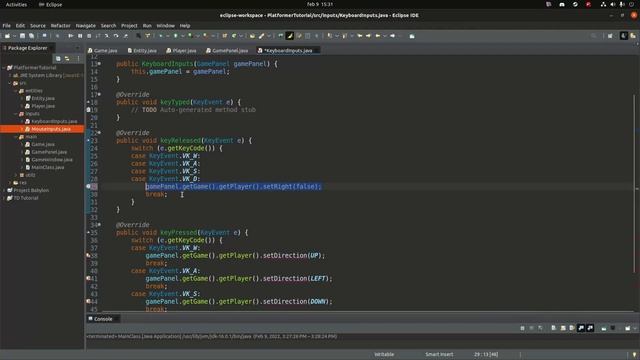This screenshot has height=360, width=640.
Task: Click the Forward navigation arrow in the toolbar
Action: pyautogui.click(x=393, y=36)
